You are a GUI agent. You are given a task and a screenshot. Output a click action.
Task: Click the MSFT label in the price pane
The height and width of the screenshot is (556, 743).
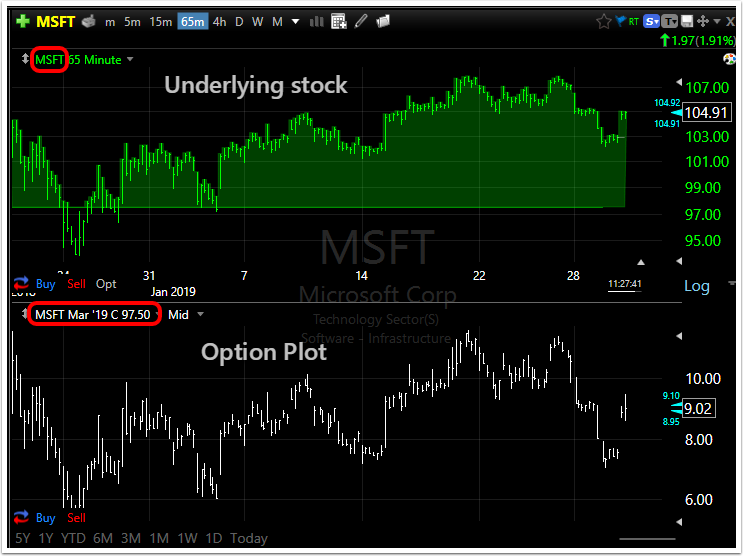pyautogui.click(x=49, y=60)
